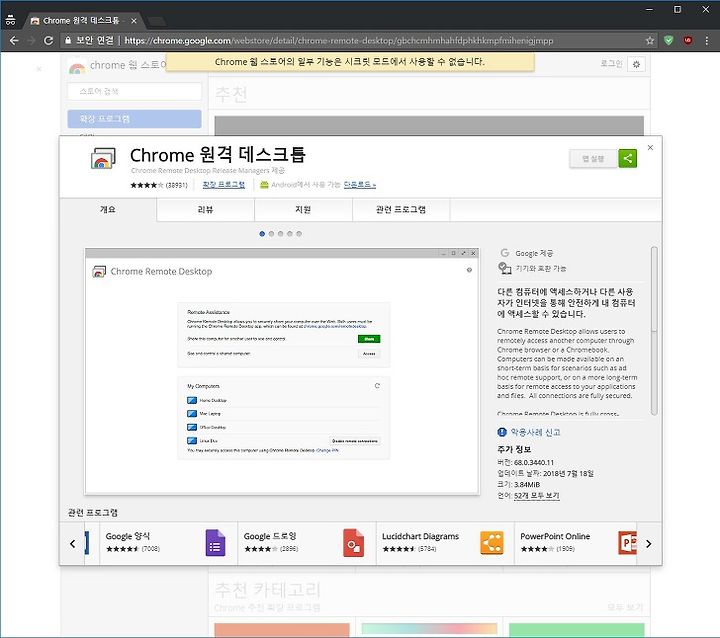
Task: Close the Chrome 원격 데스크톱 browser tab
Action: (134, 21)
